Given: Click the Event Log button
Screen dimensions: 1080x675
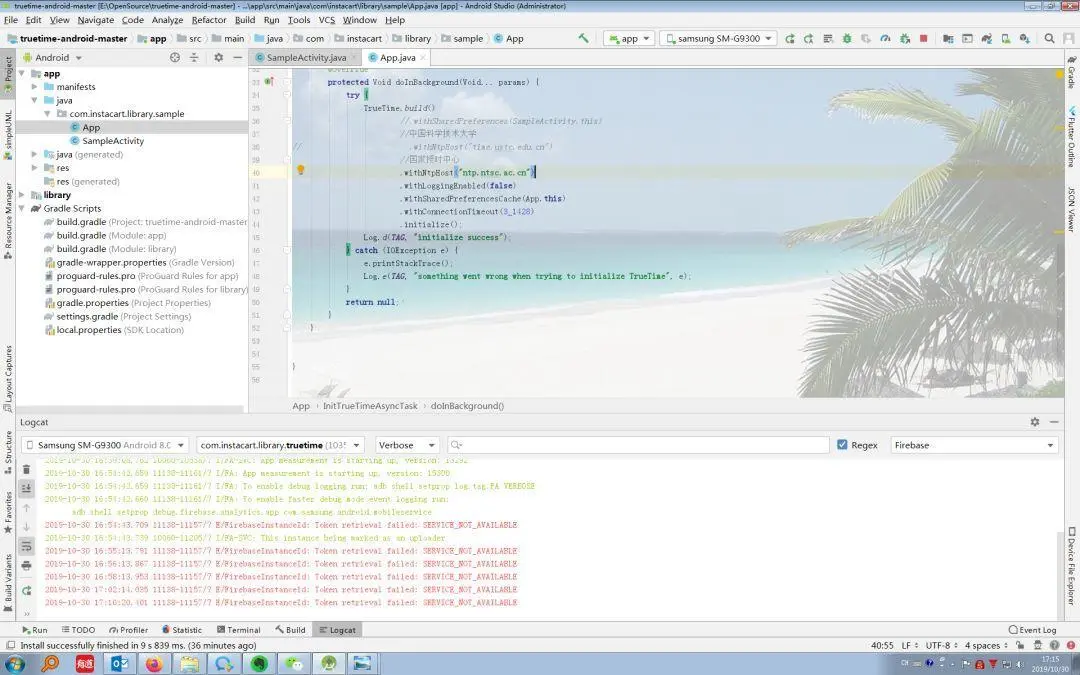Looking at the screenshot, I should click(x=1032, y=630).
